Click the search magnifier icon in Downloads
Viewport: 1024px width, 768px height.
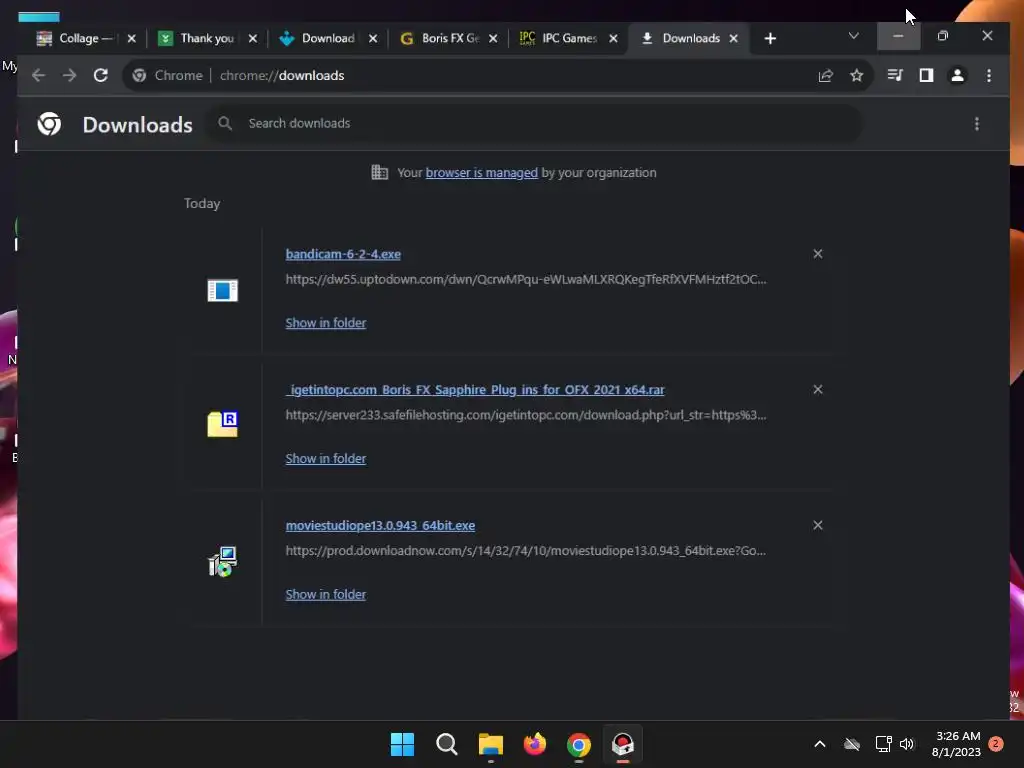point(225,123)
